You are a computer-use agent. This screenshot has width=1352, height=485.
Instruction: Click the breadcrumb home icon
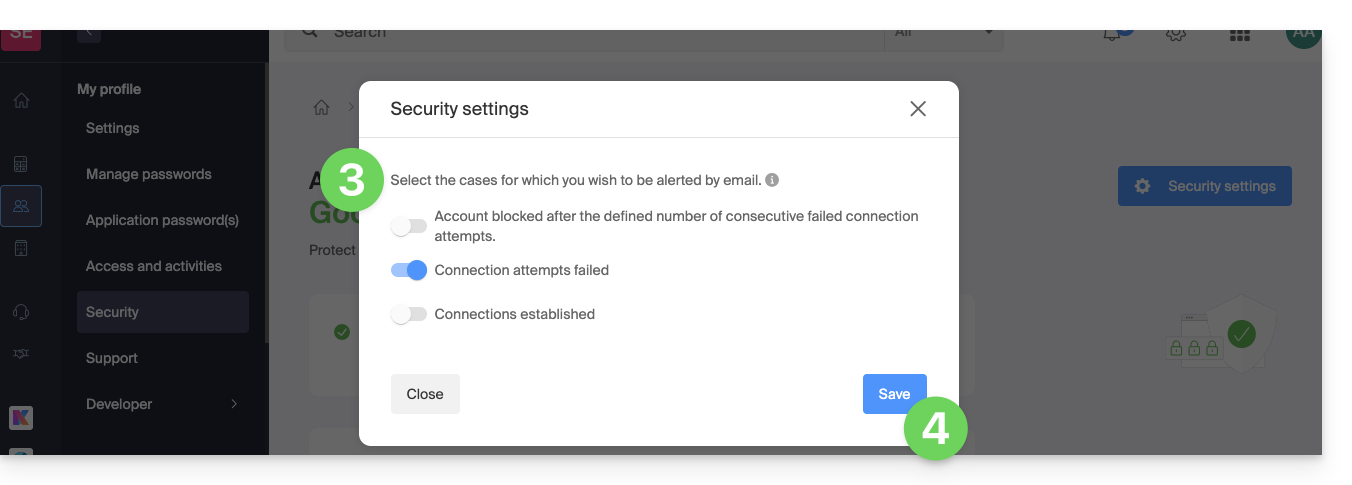[x=321, y=107]
